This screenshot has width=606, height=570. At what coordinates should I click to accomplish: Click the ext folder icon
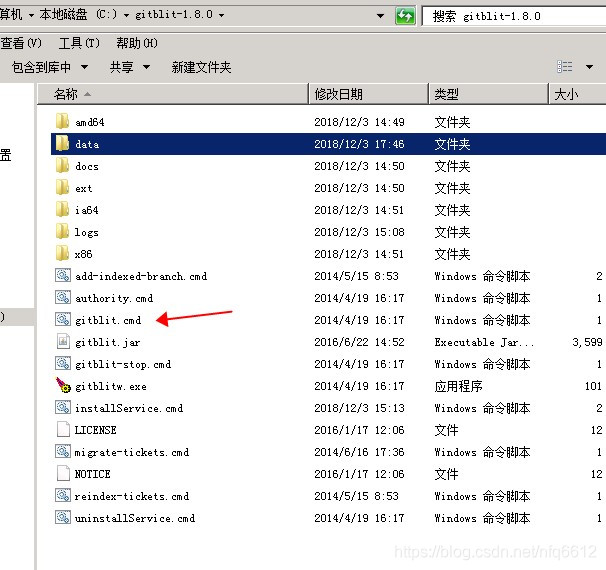(x=62, y=187)
